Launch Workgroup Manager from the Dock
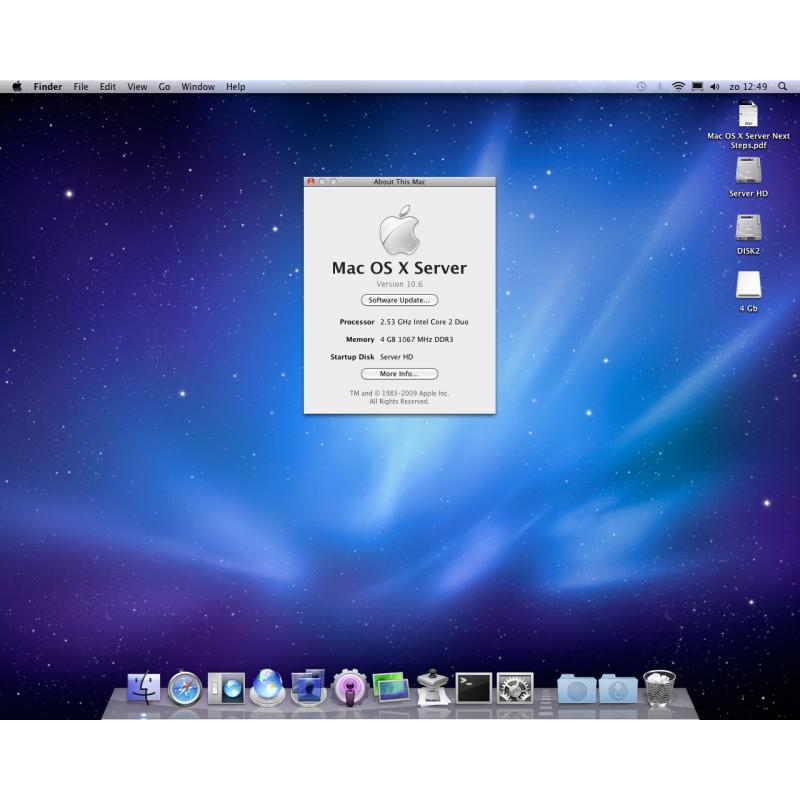The height and width of the screenshot is (800, 800). click(308, 688)
